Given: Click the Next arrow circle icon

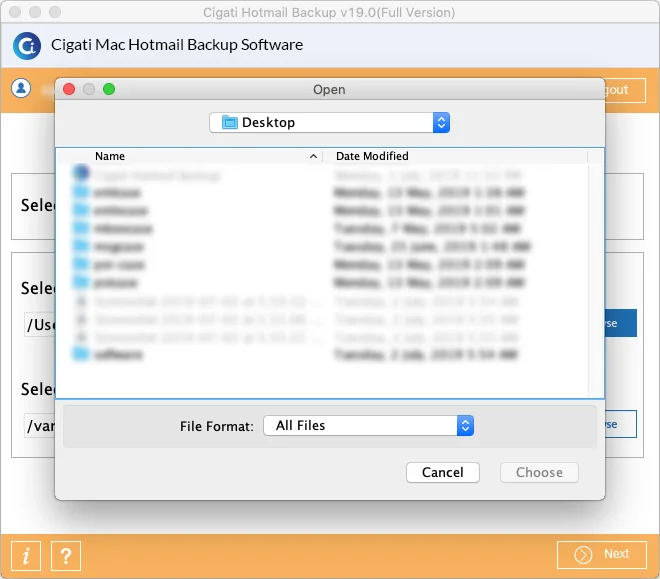Looking at the screenshot, I should coord(583,555).
